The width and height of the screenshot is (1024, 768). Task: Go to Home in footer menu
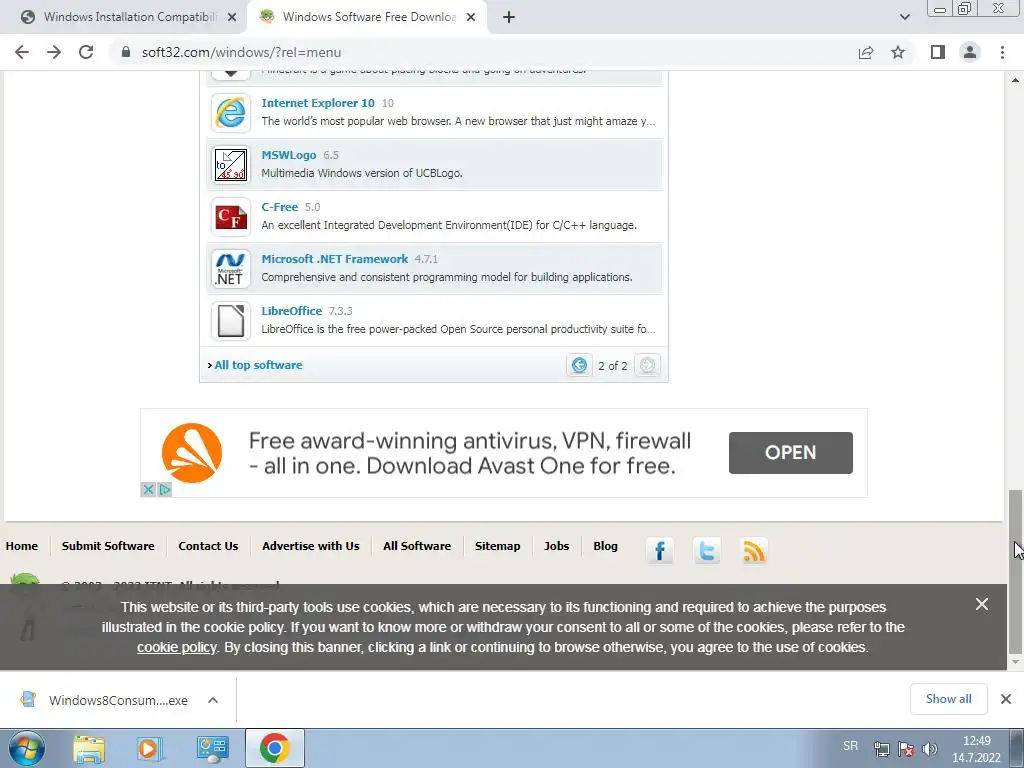[x=22, y=546]
